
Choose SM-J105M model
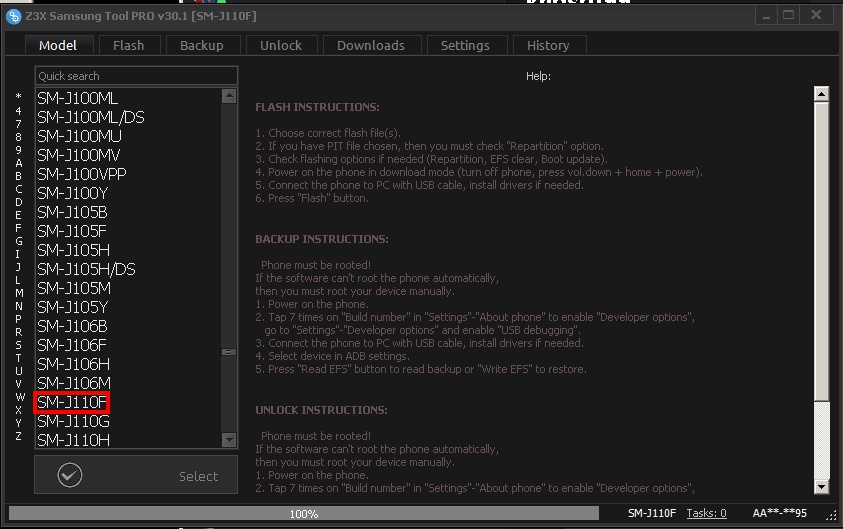[x=74, y=288]
